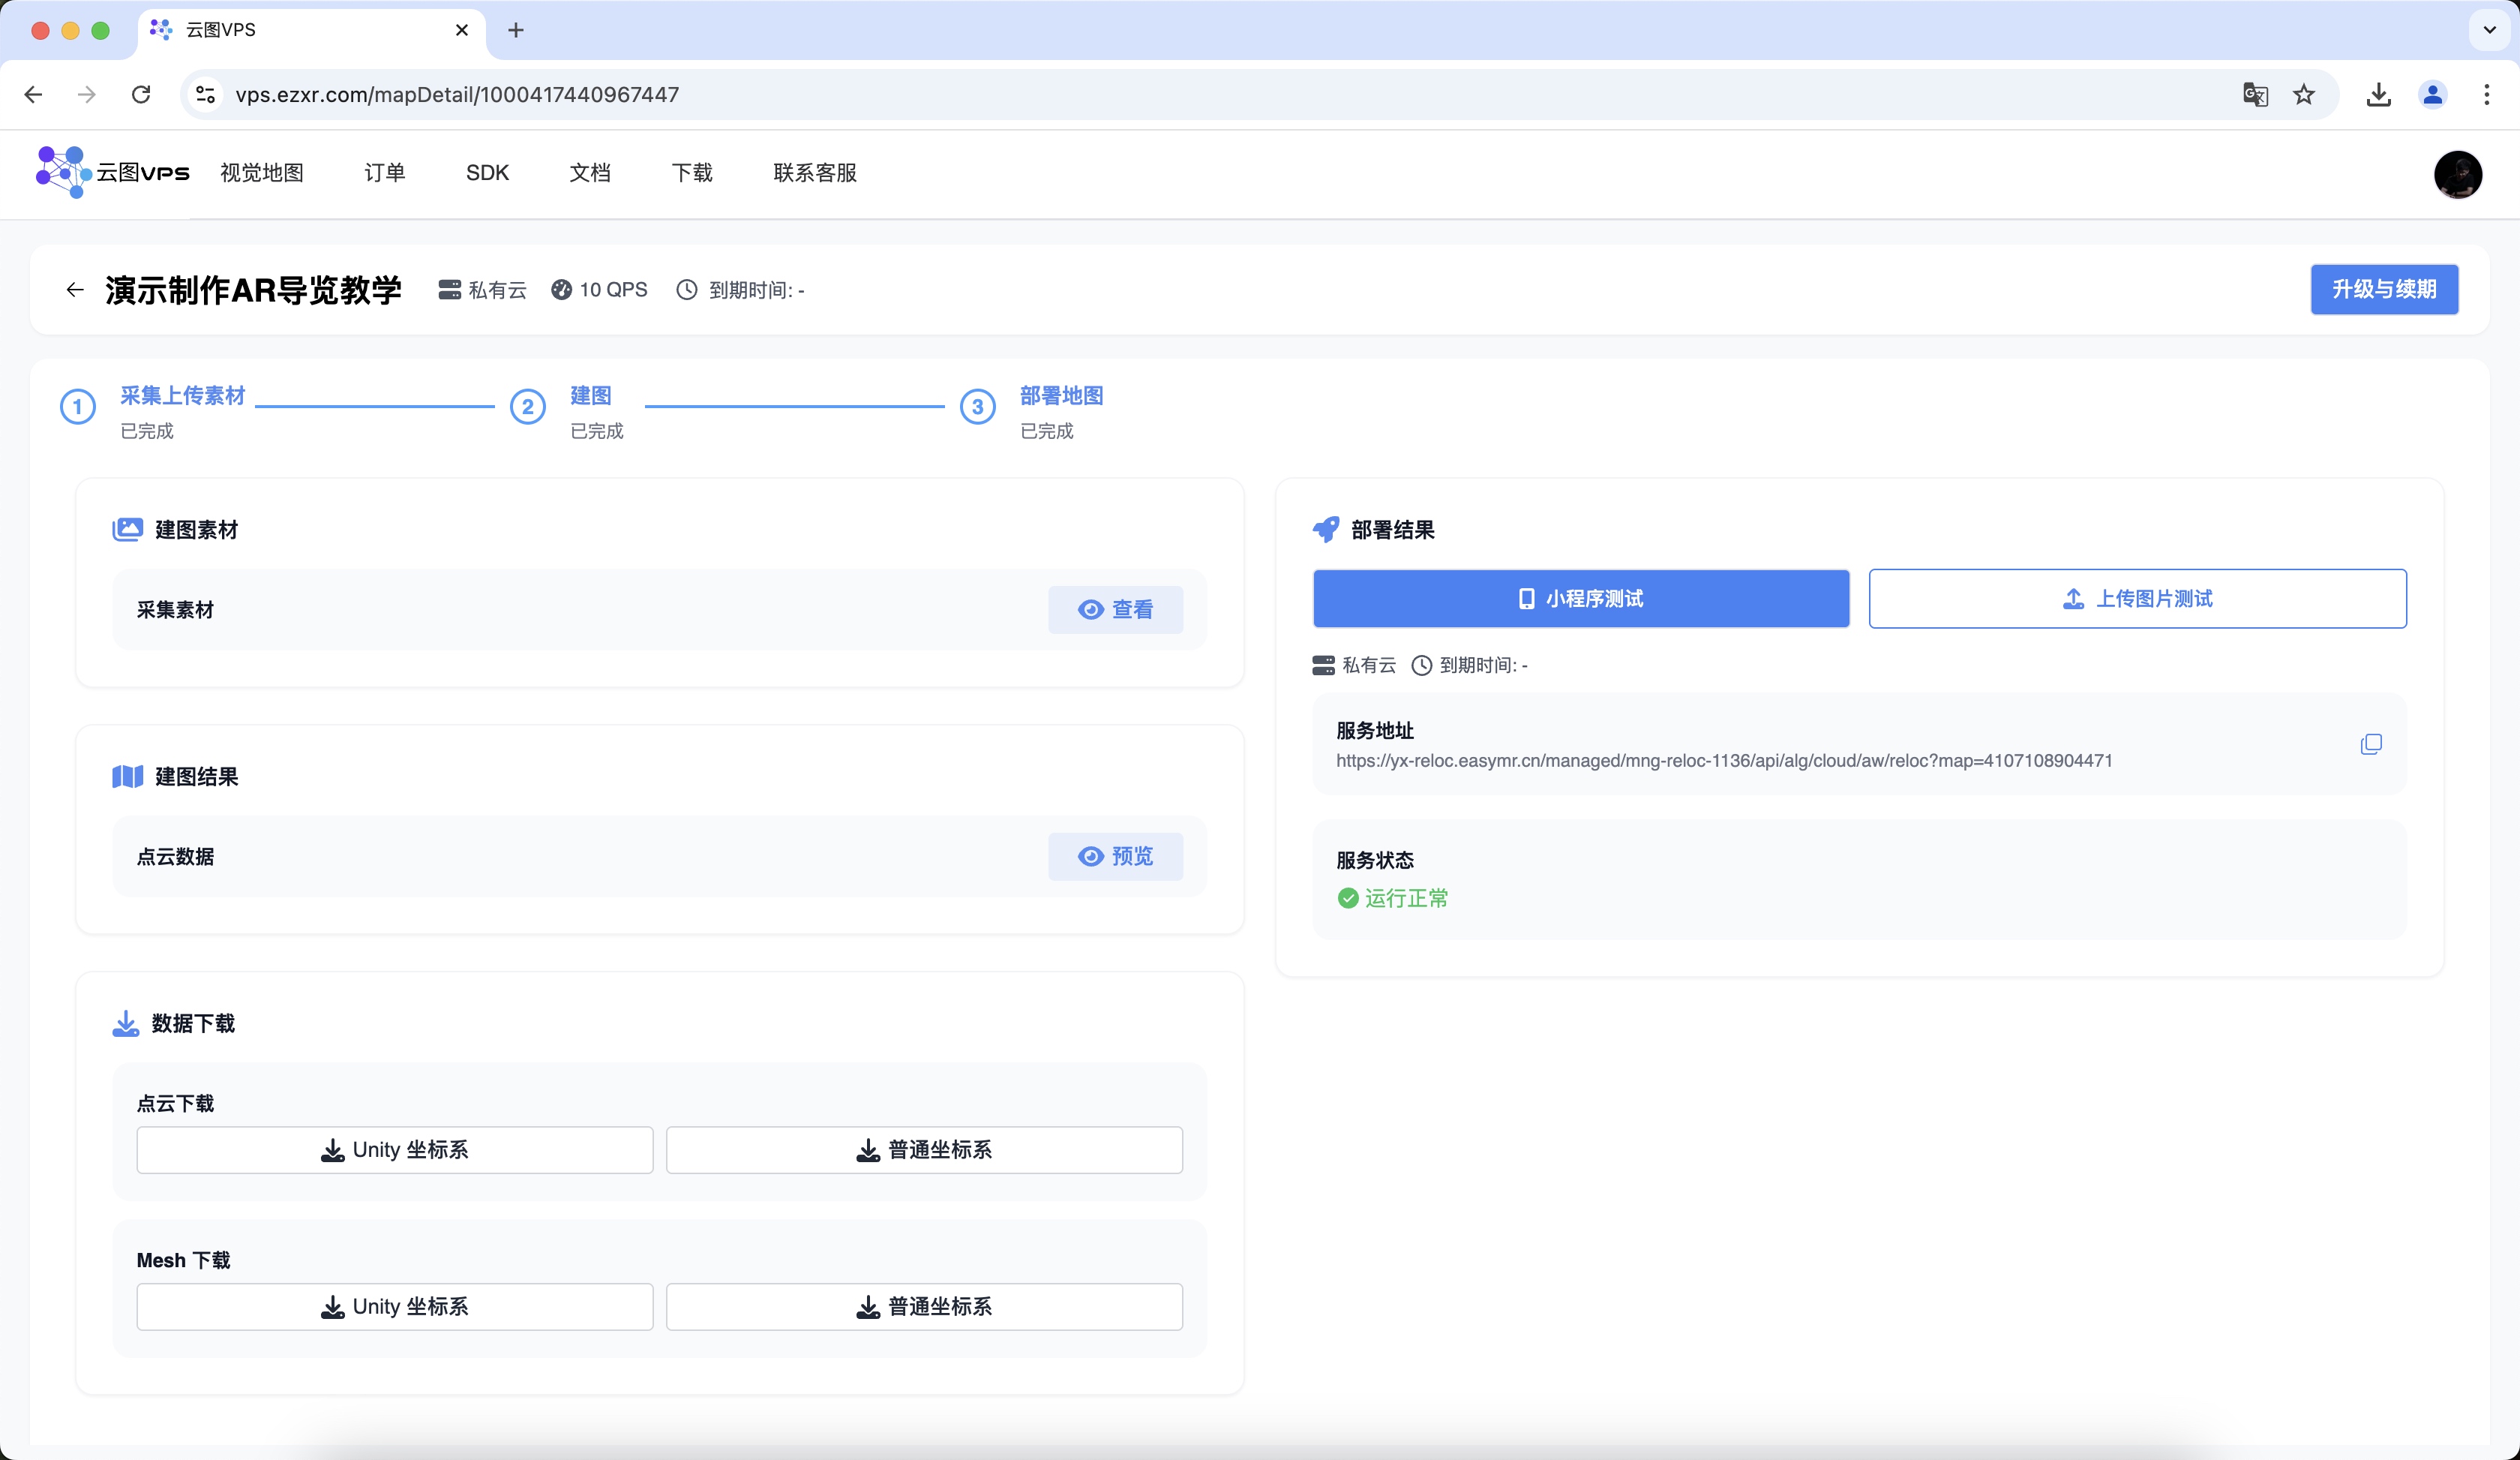Image resolution: width=2520 pixels, height=1460 pixels.
Task: Expand the tab search chevron at top right
Action: [x=2489, y=30]
